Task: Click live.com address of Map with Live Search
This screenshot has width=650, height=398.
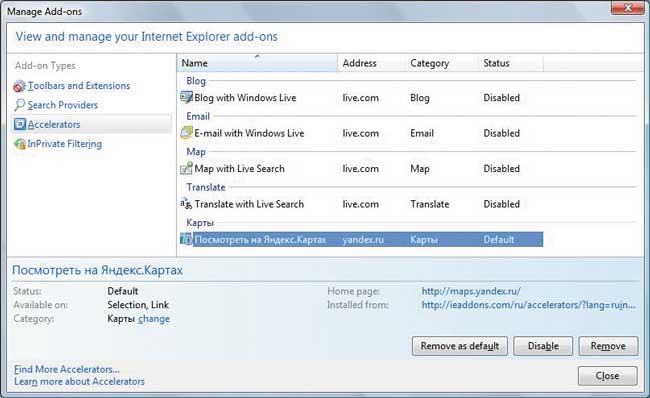Action: (x=361, y=169)
